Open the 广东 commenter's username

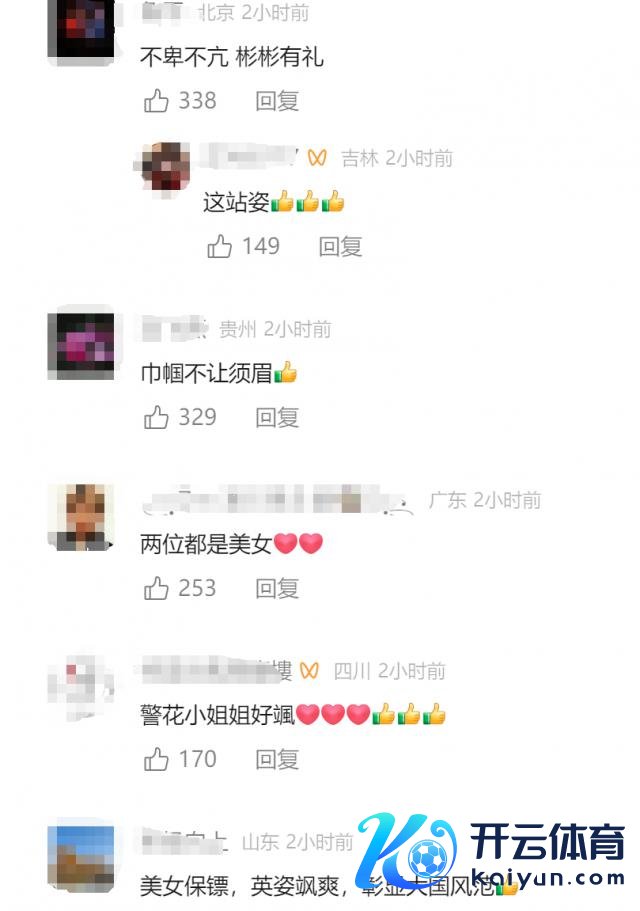coord(277,500)
